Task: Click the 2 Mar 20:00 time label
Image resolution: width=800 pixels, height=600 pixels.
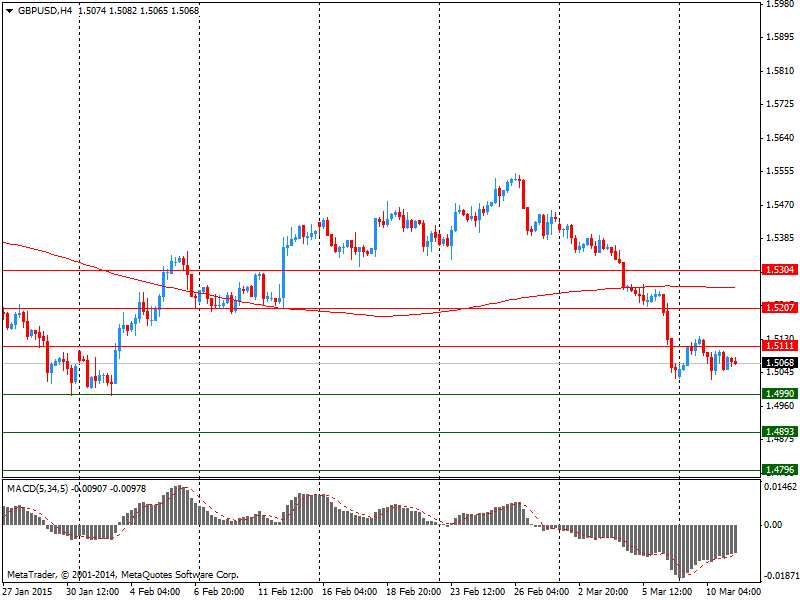Action: (x=603, y=591)
